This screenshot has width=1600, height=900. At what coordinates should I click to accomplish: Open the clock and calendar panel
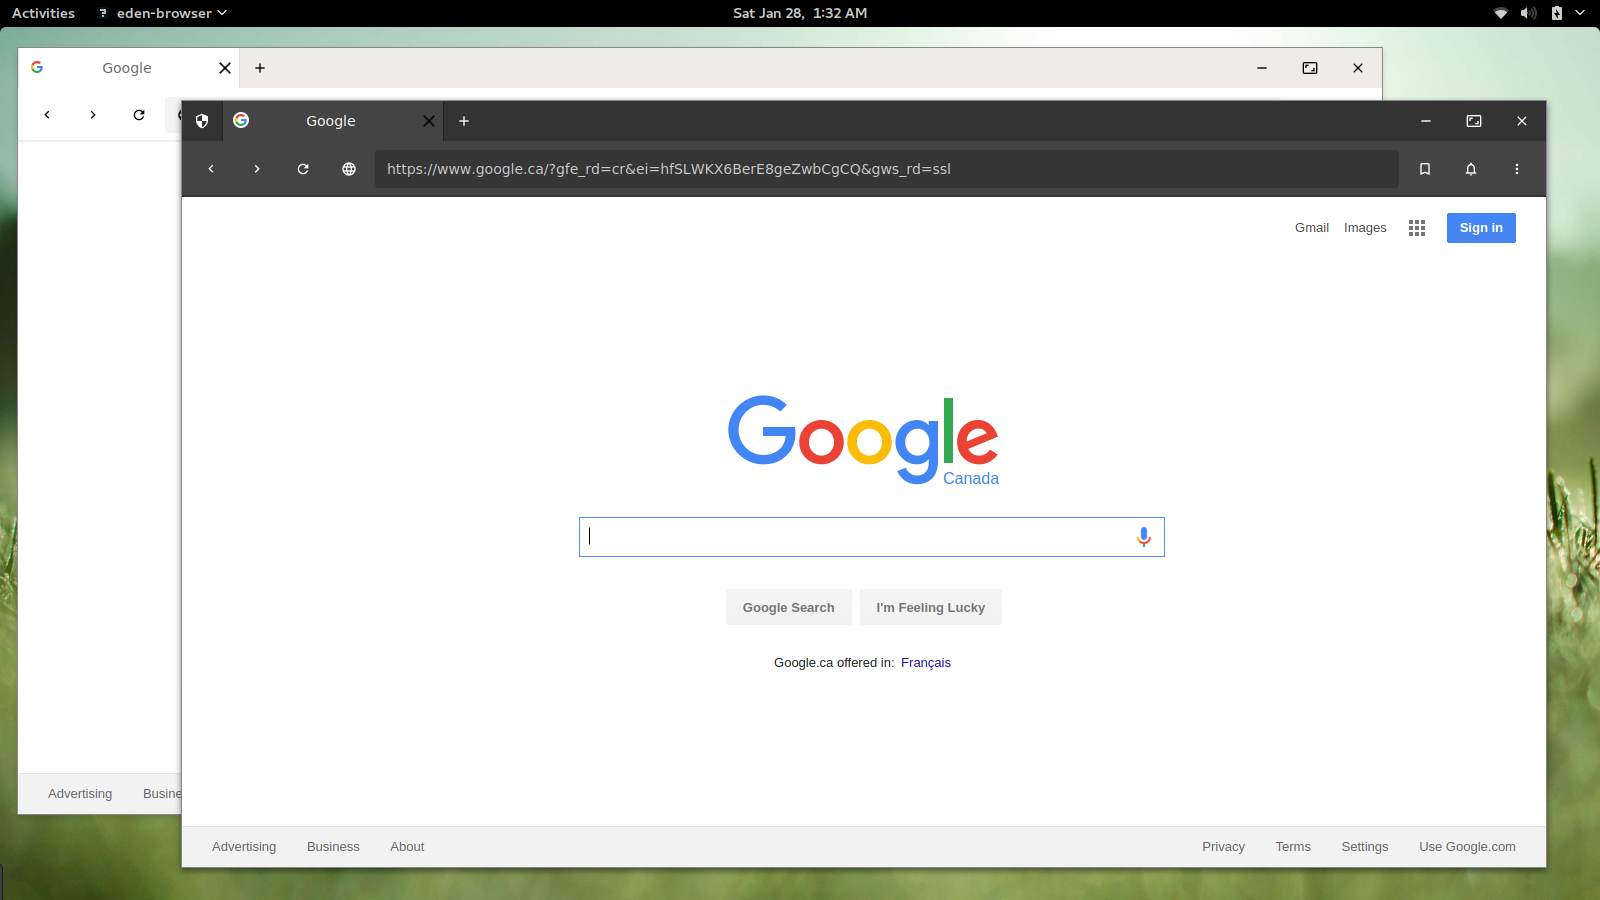(x=800, y=13)
